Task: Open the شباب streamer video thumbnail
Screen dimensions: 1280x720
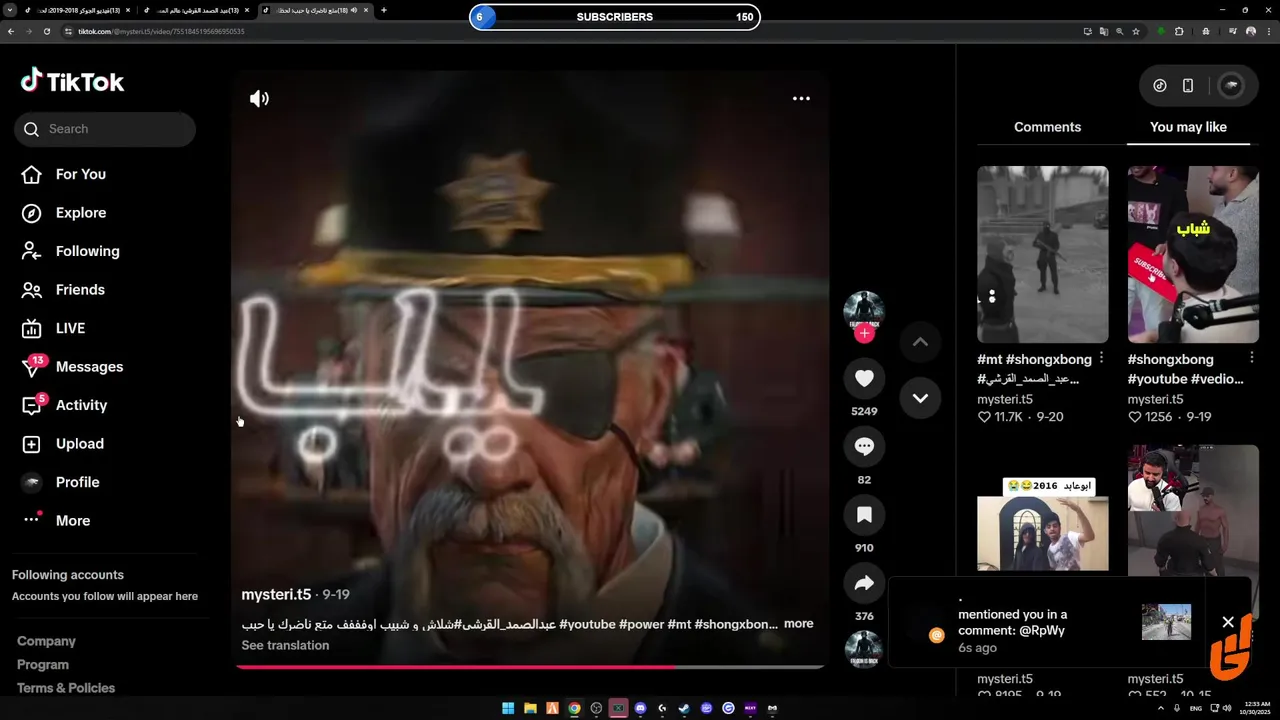Action: 1193,255
